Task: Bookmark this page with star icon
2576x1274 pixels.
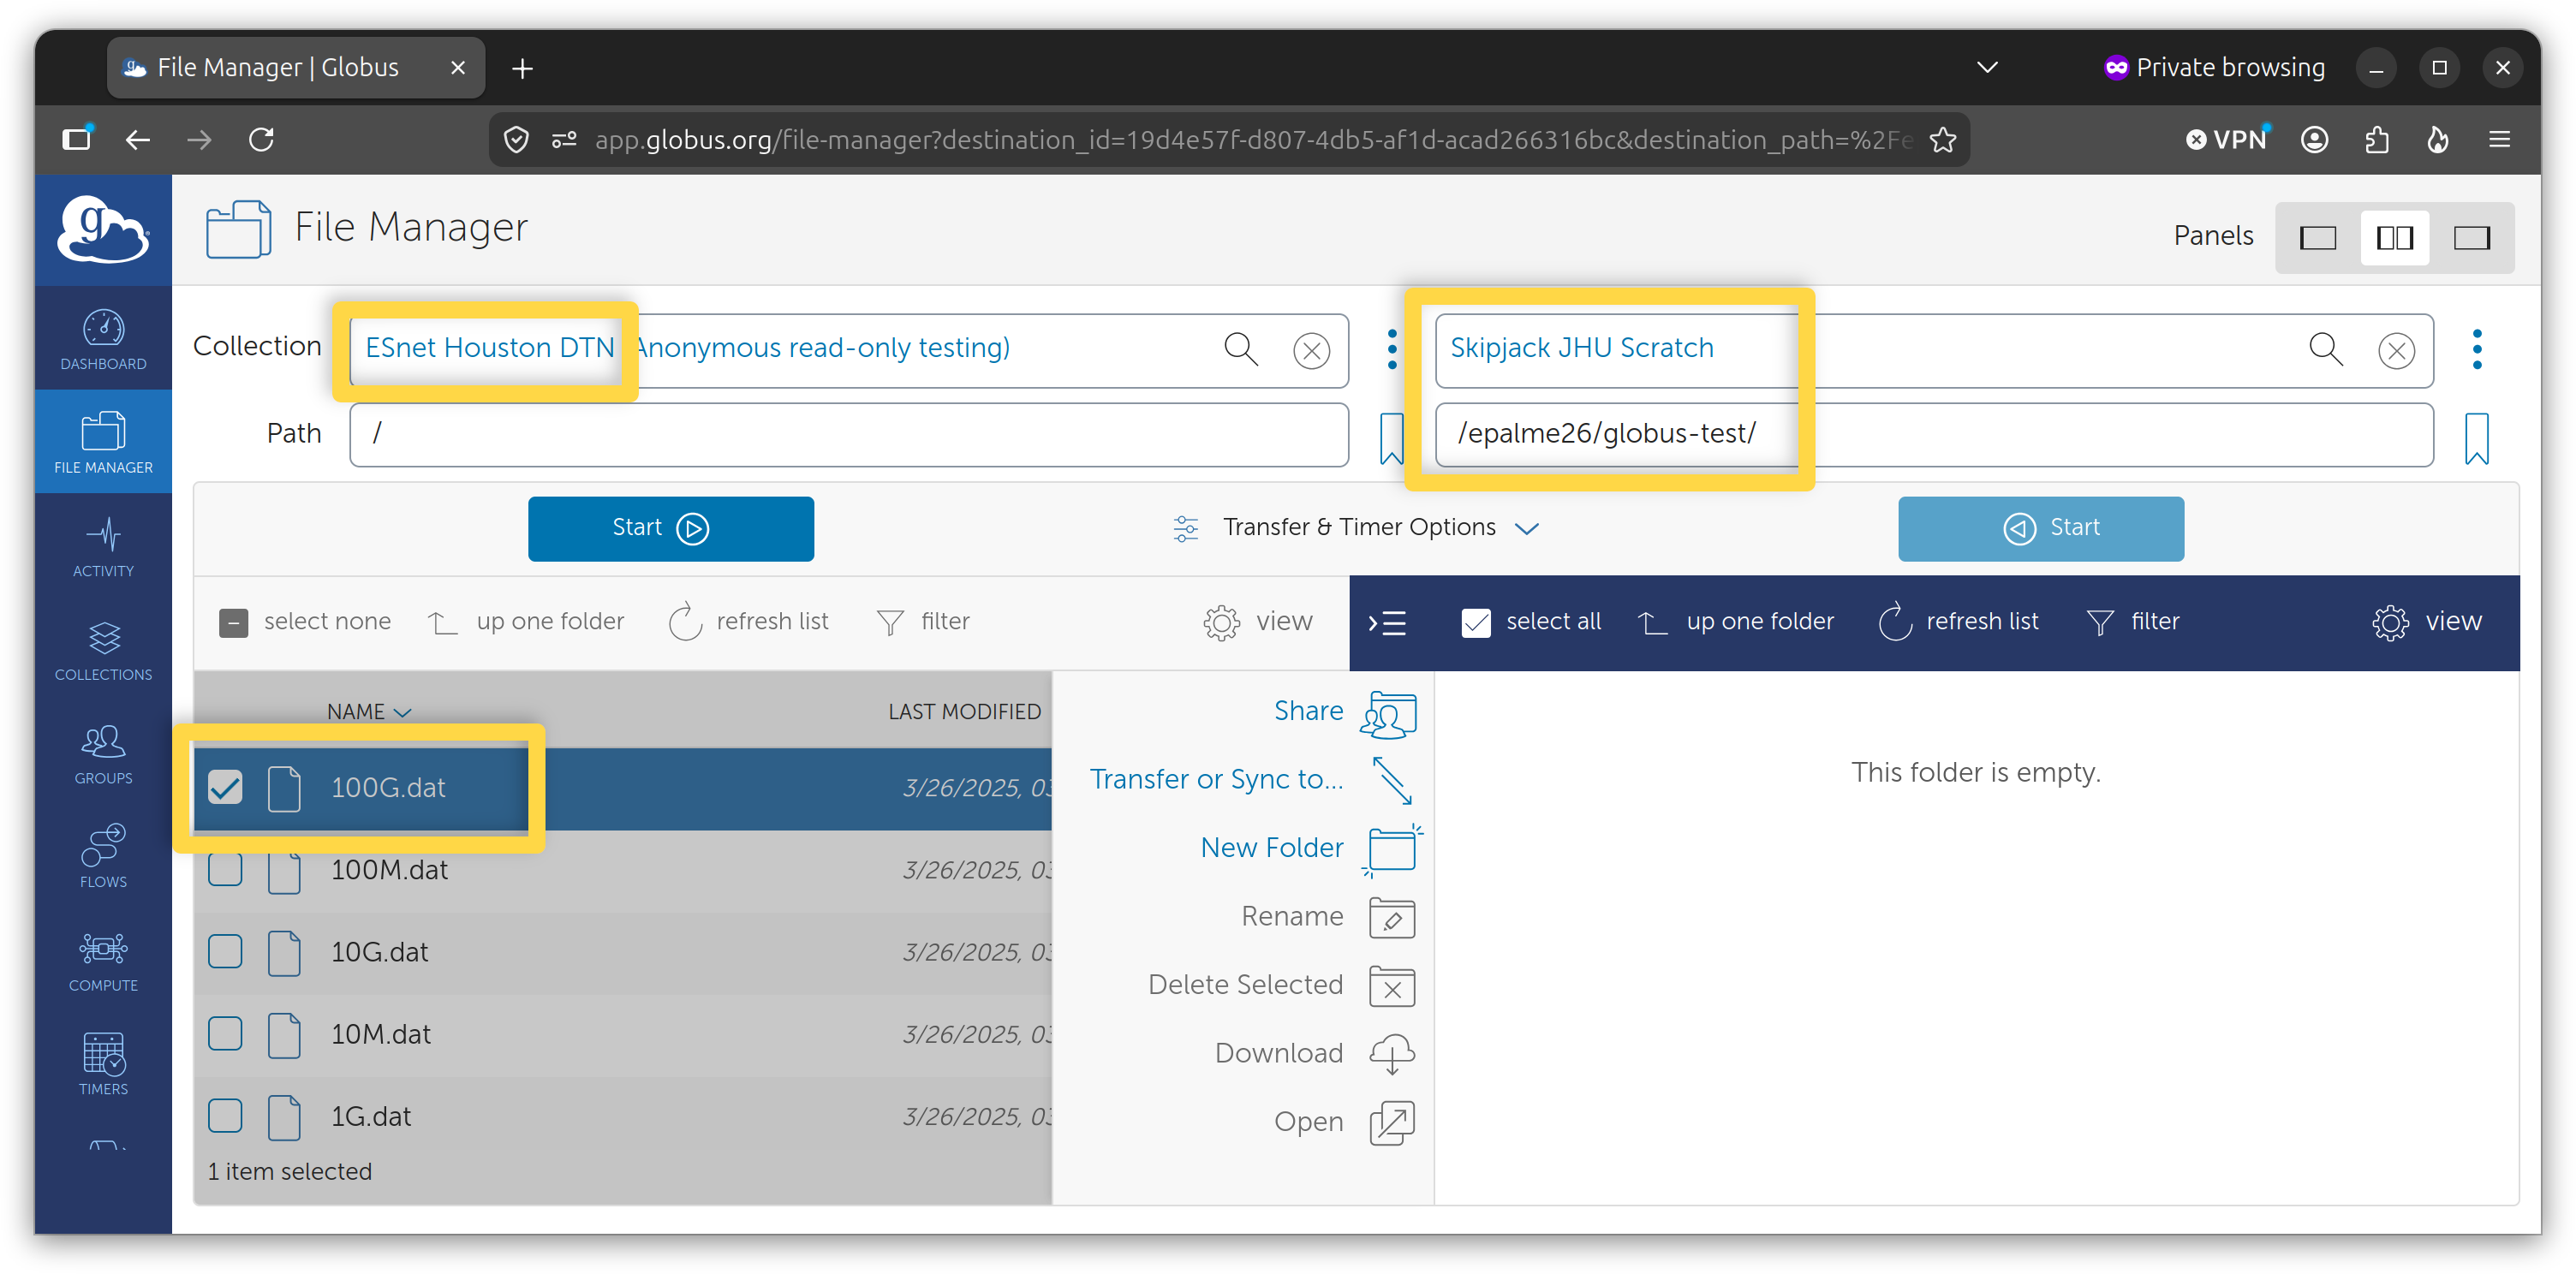Action: coord(1942,140)
